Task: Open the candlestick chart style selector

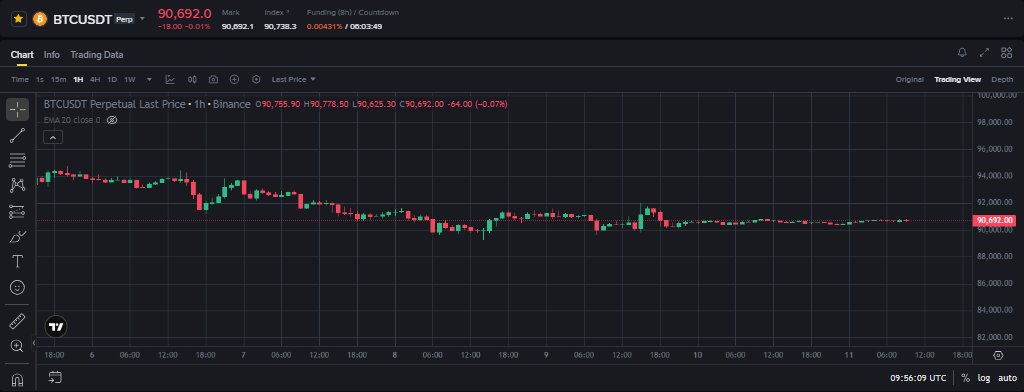Action: [192, 80]
